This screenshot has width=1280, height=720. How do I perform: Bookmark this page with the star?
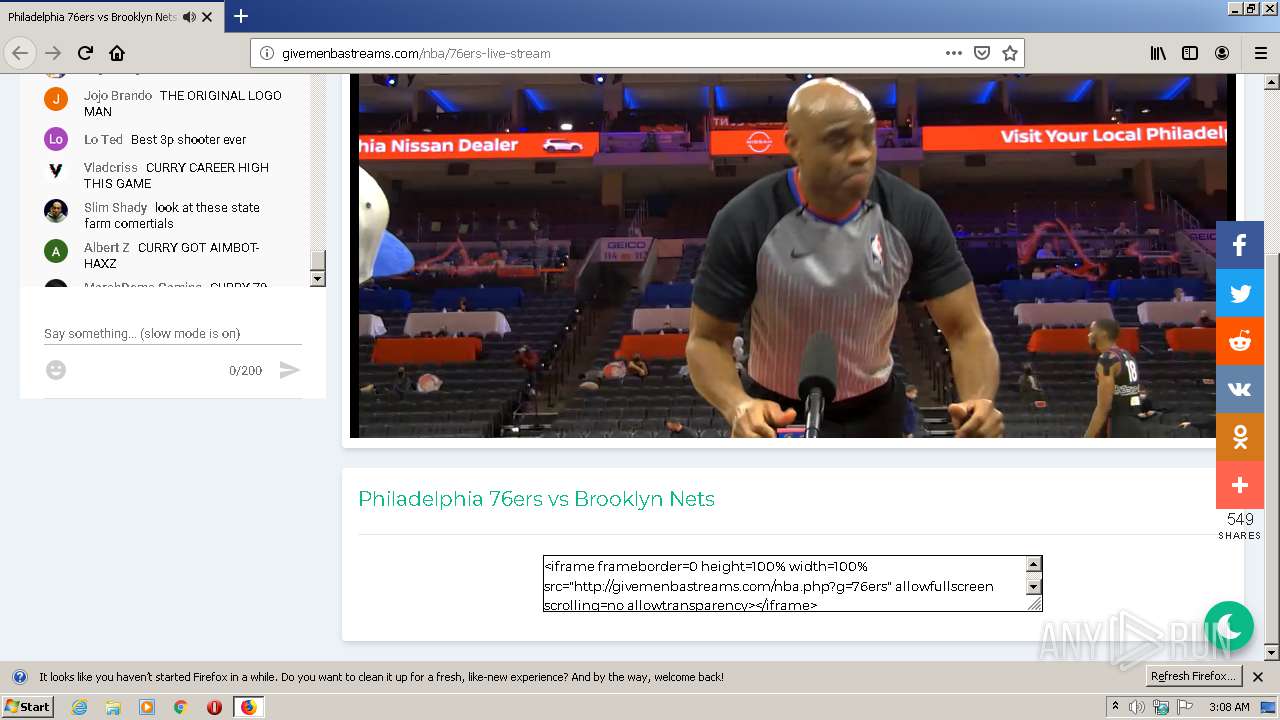[x=1010, y=53]
